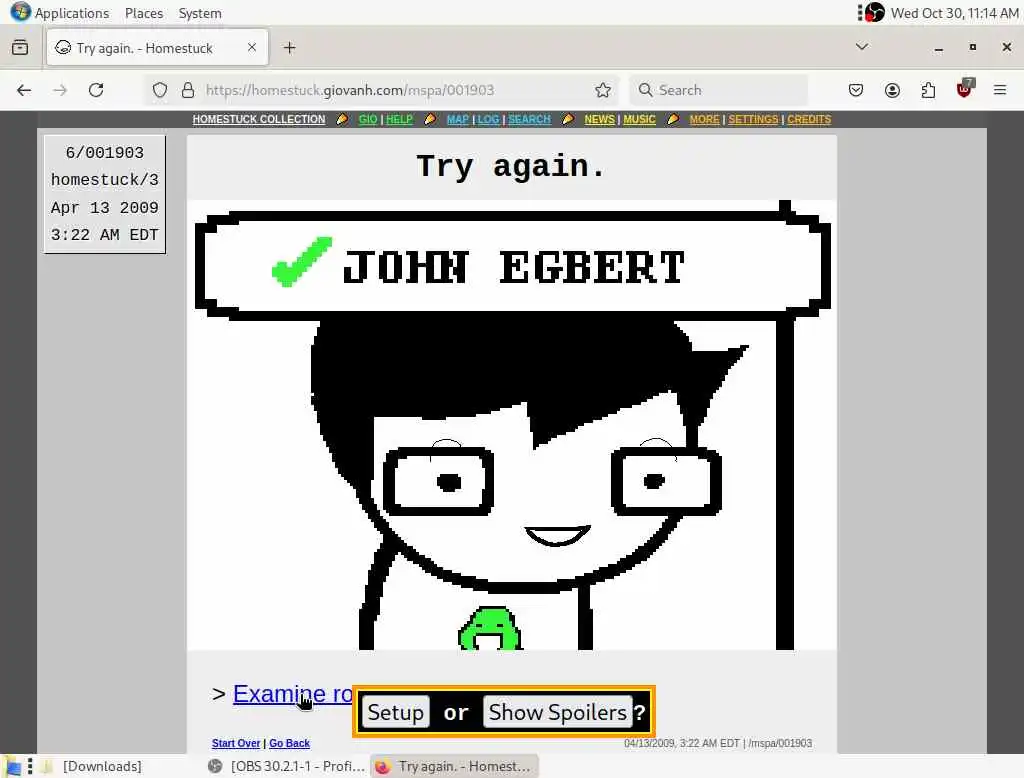Screen dimensions: 1024x778
Task: Open the Pocket save icon
Action: point(856,90)
